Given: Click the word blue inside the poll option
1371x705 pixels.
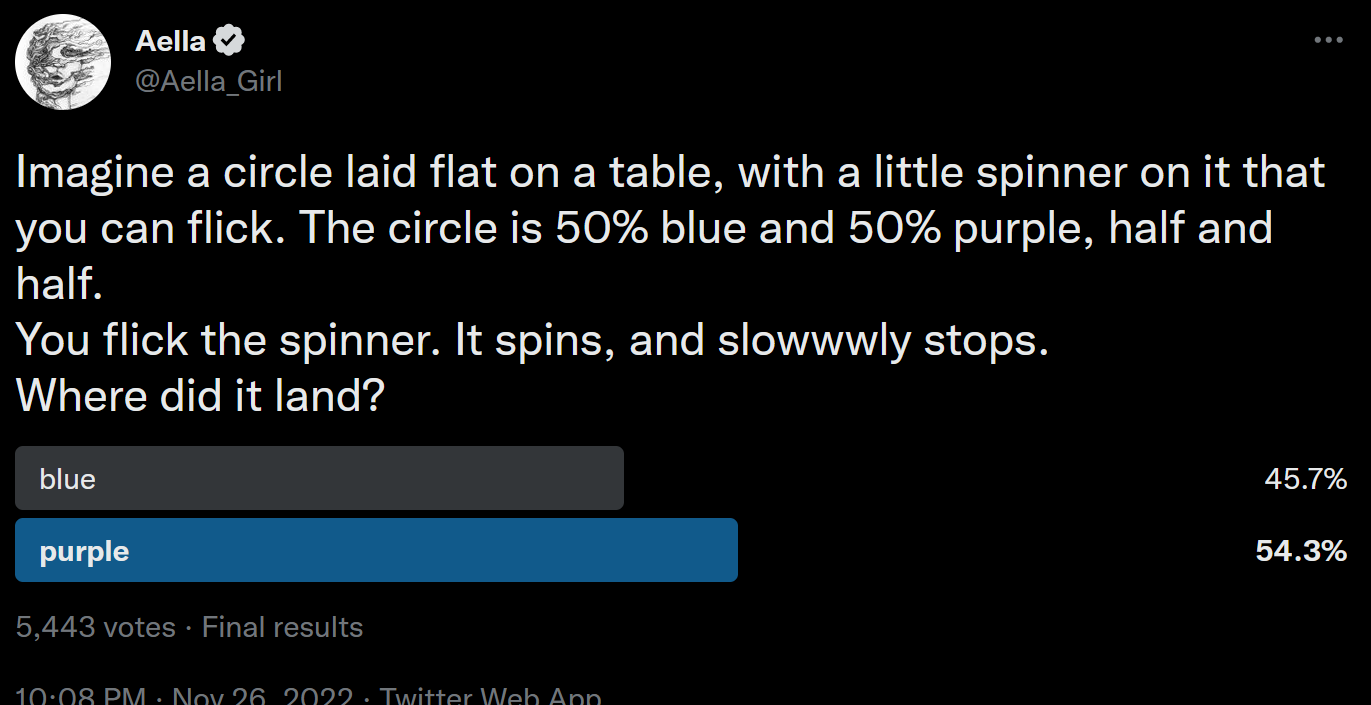Looking at the screenshot, I should point(67,479).
